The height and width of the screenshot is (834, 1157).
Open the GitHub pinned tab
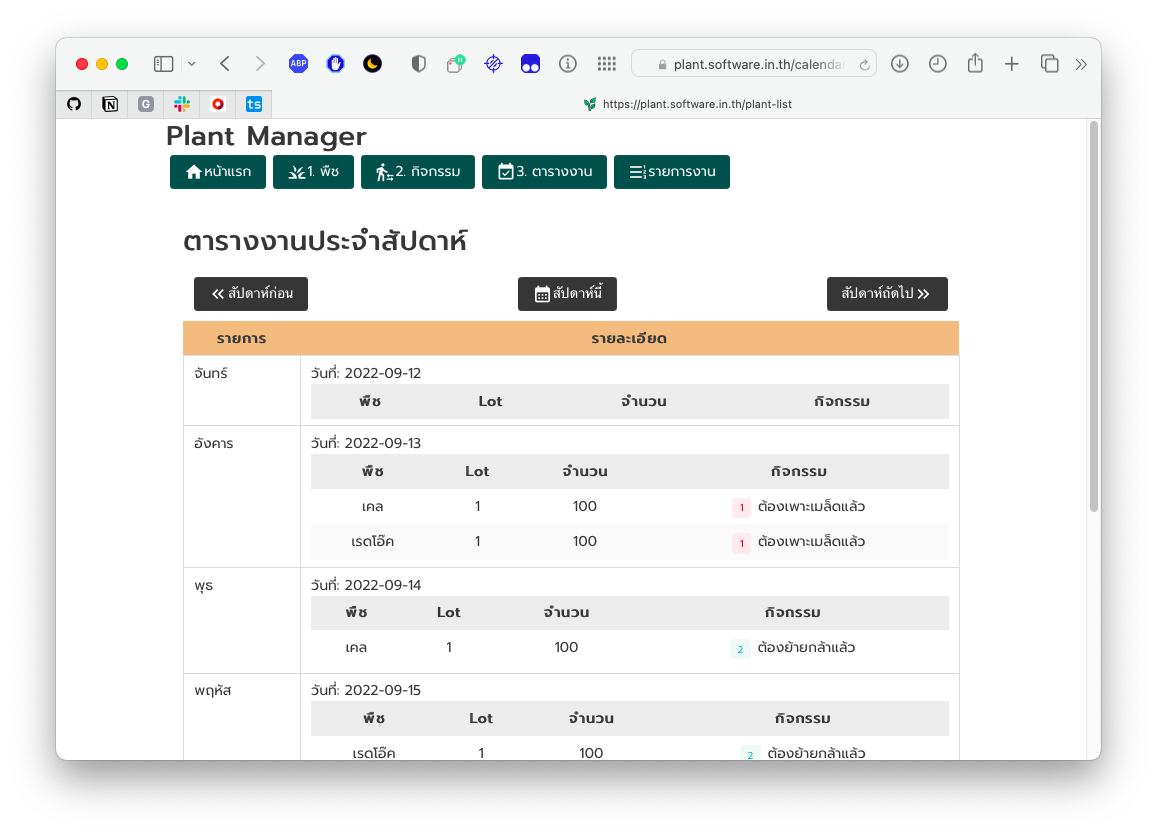[74, 104]
